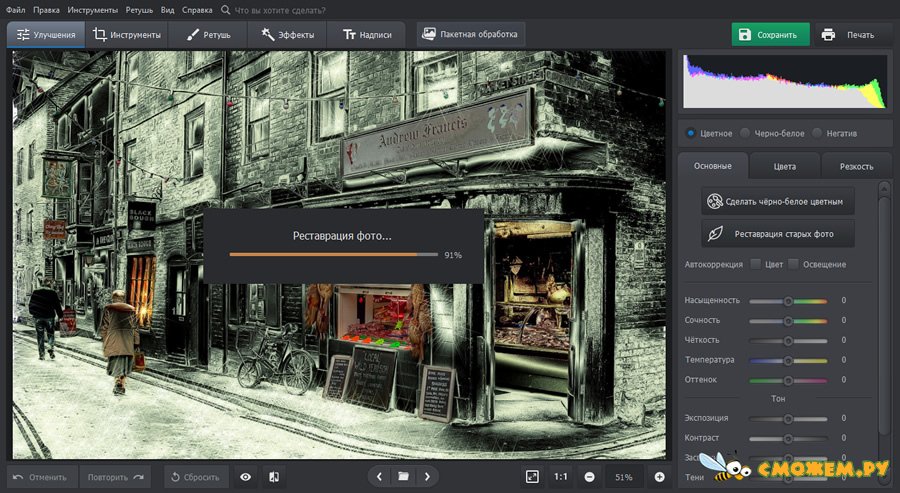Screen dimensions: 900x493
Task: Click the leaf icon on restoration button
Action: pyautogui.click(x=715, y=234)
